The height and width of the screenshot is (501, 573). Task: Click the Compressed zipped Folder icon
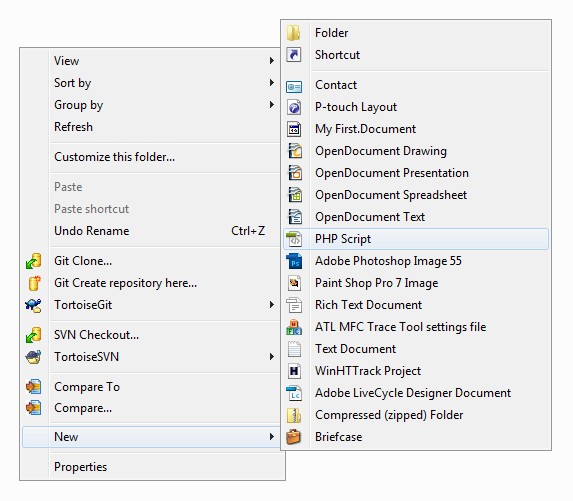pyautogui.click(x=294, y=415)
